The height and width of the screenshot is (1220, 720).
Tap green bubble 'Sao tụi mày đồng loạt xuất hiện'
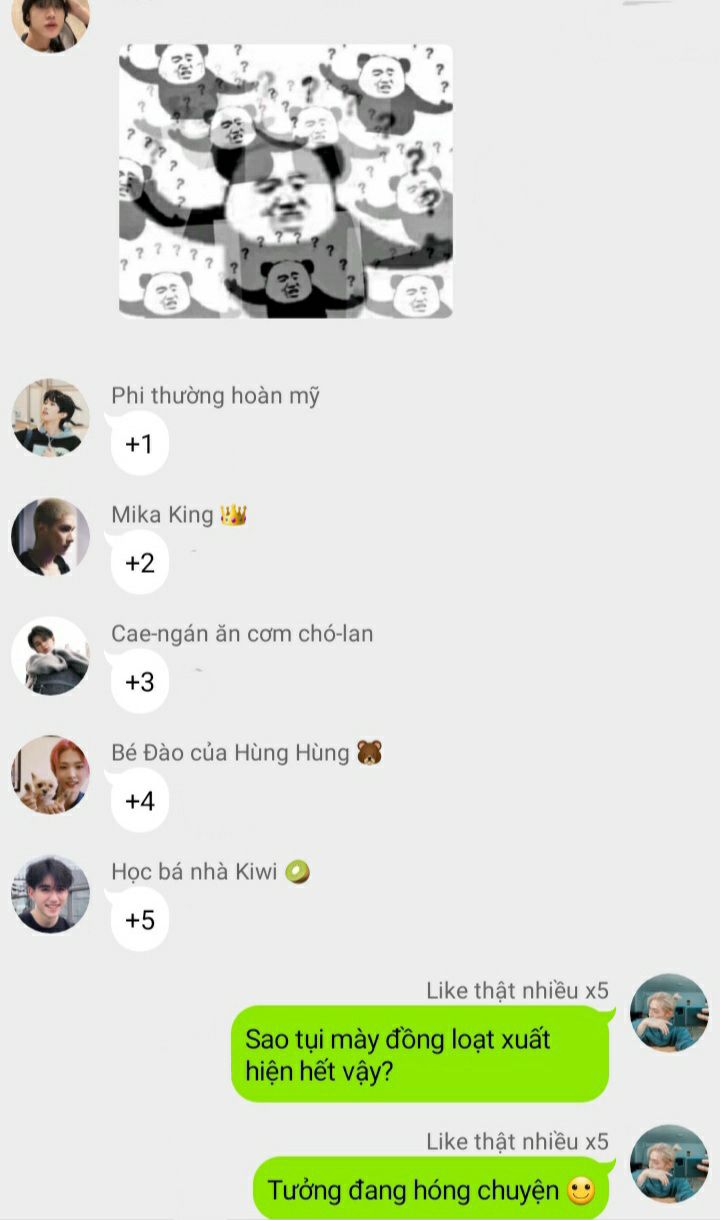pyautogui.click(x=420, y=1055)
